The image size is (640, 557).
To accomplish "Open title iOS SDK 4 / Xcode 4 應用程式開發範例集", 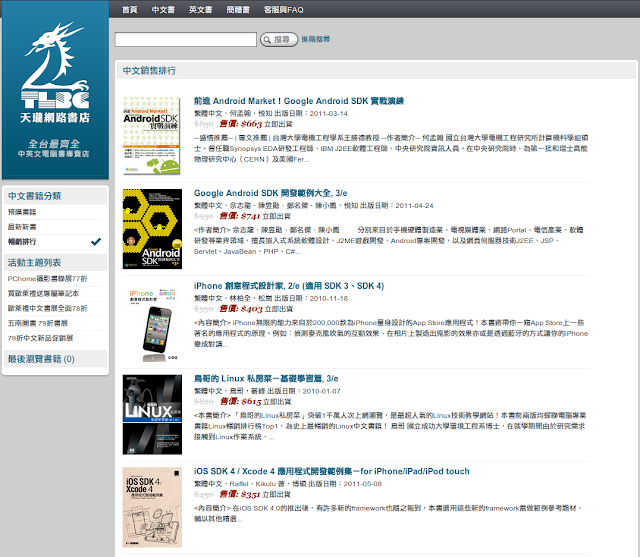I will click(331, 471).
